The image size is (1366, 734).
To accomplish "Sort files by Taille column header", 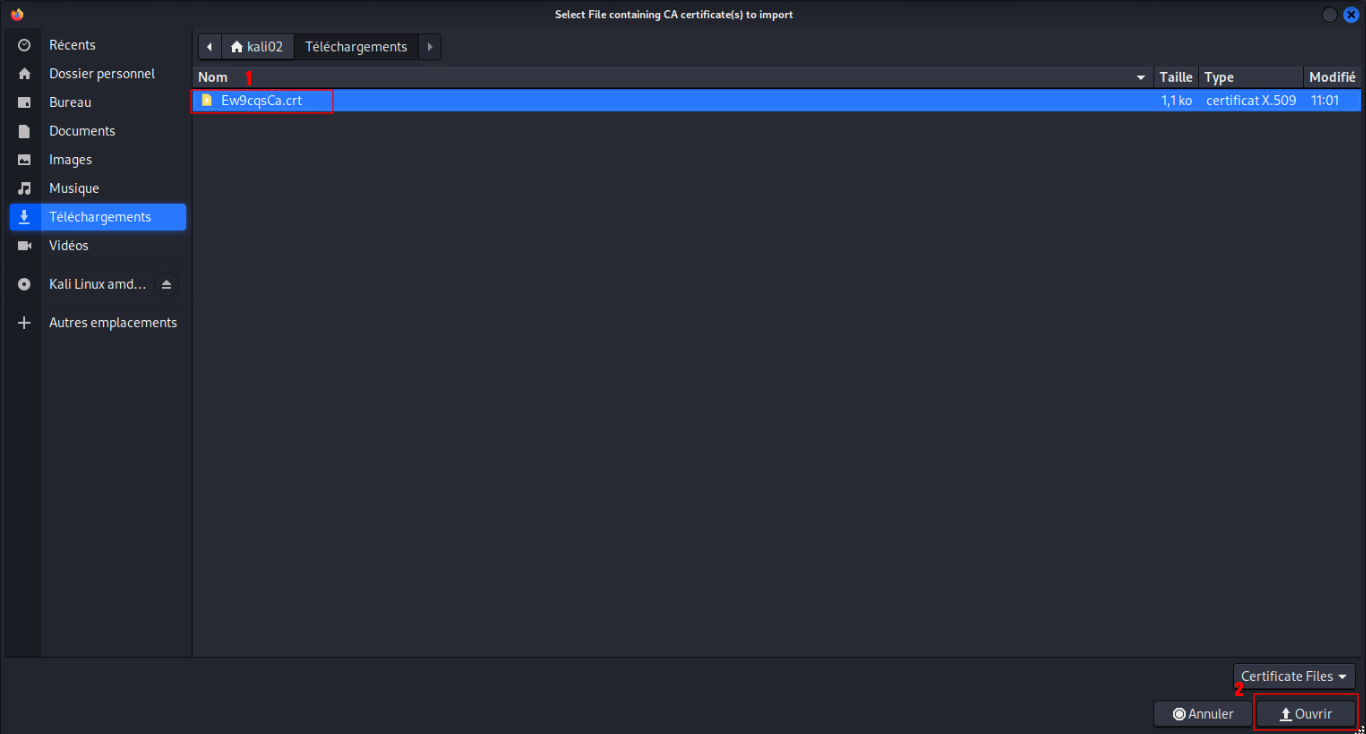I will click(x=1175, y=77).
